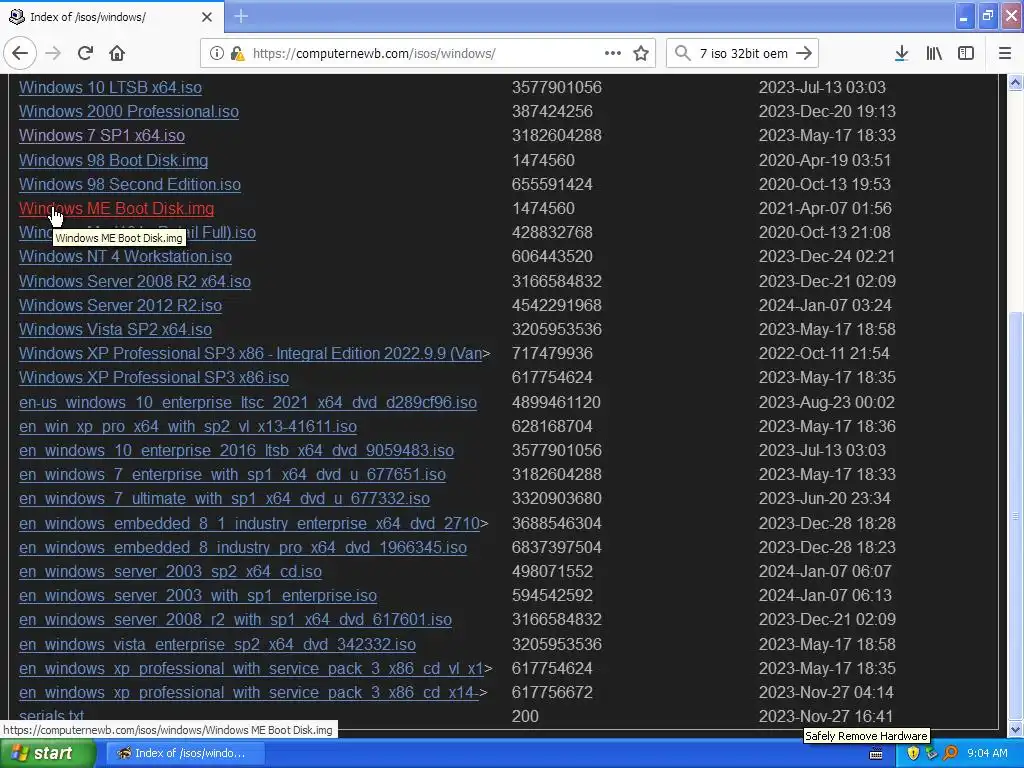Click the orange magnifier tray icon
1024x768 pixels.
[x=950, y=753]
